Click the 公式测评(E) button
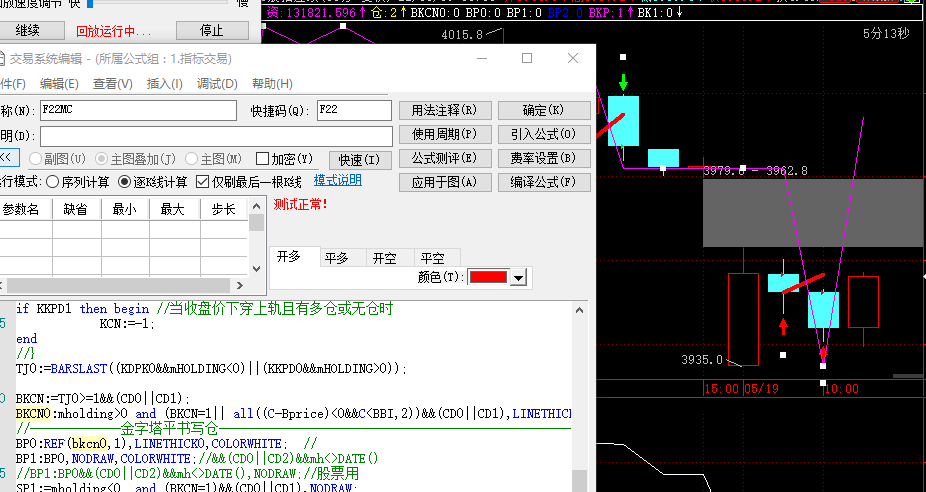Screen dimensions: 926x492 pos(445,158)
